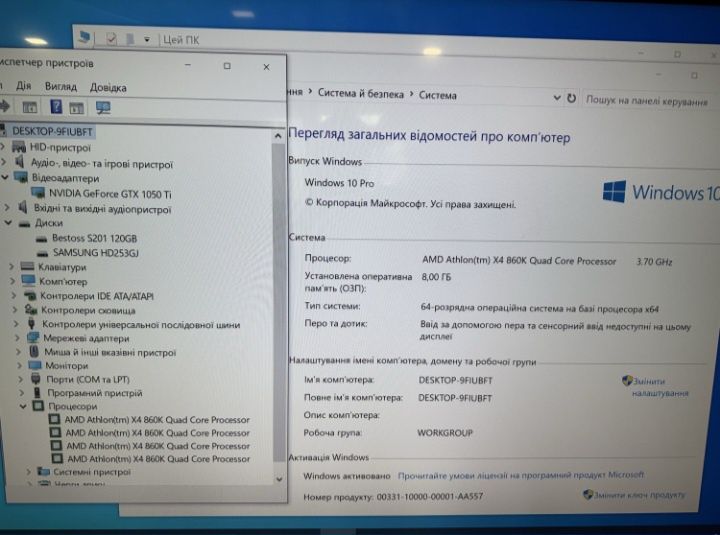Select the Bestoss S201 120GB disk
Screen dimensions: 720x535
coord(95,238)
